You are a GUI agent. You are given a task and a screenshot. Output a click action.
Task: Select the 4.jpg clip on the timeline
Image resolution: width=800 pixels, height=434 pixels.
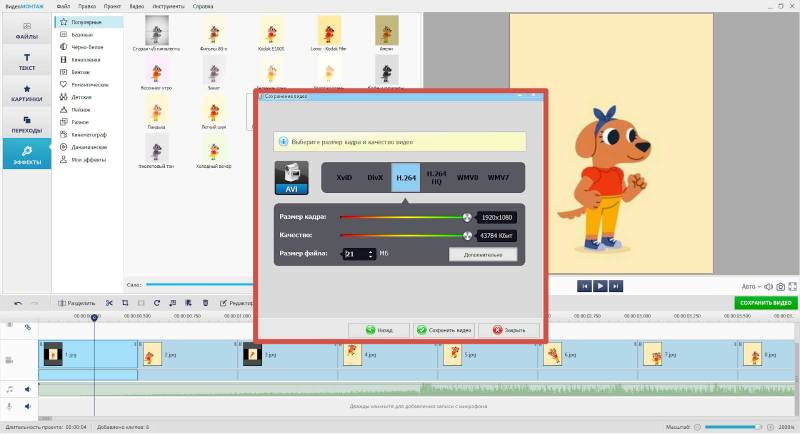tap(388, 354)
